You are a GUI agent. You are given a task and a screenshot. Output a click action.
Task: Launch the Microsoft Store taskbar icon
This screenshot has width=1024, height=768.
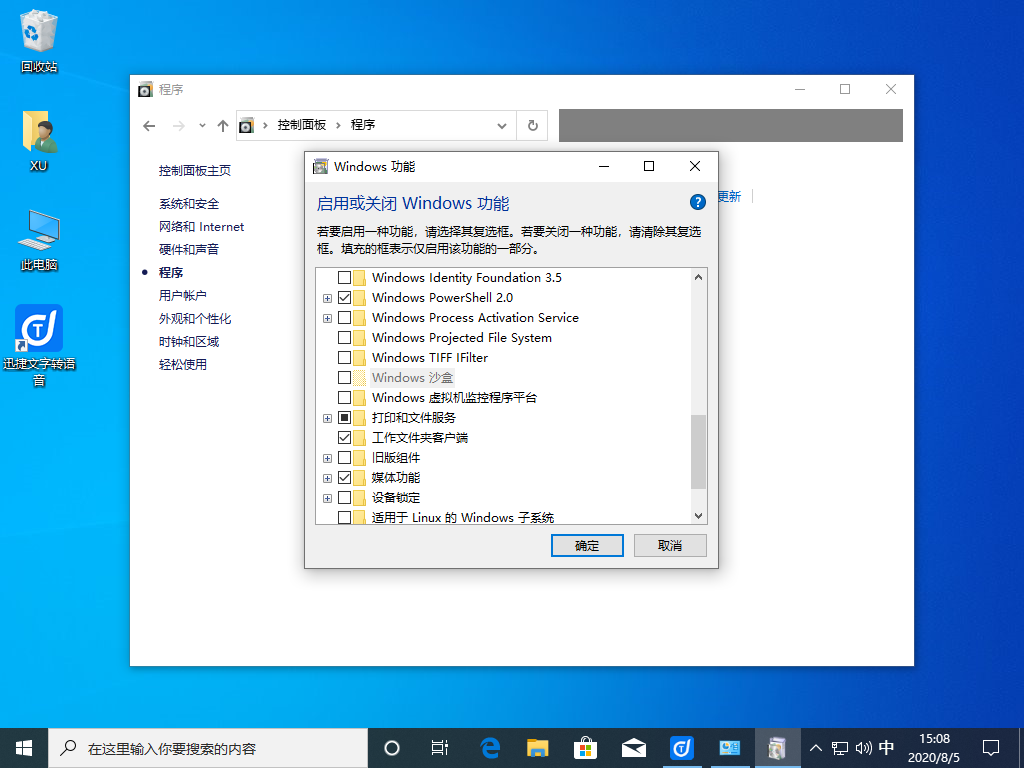coord(585,747)
